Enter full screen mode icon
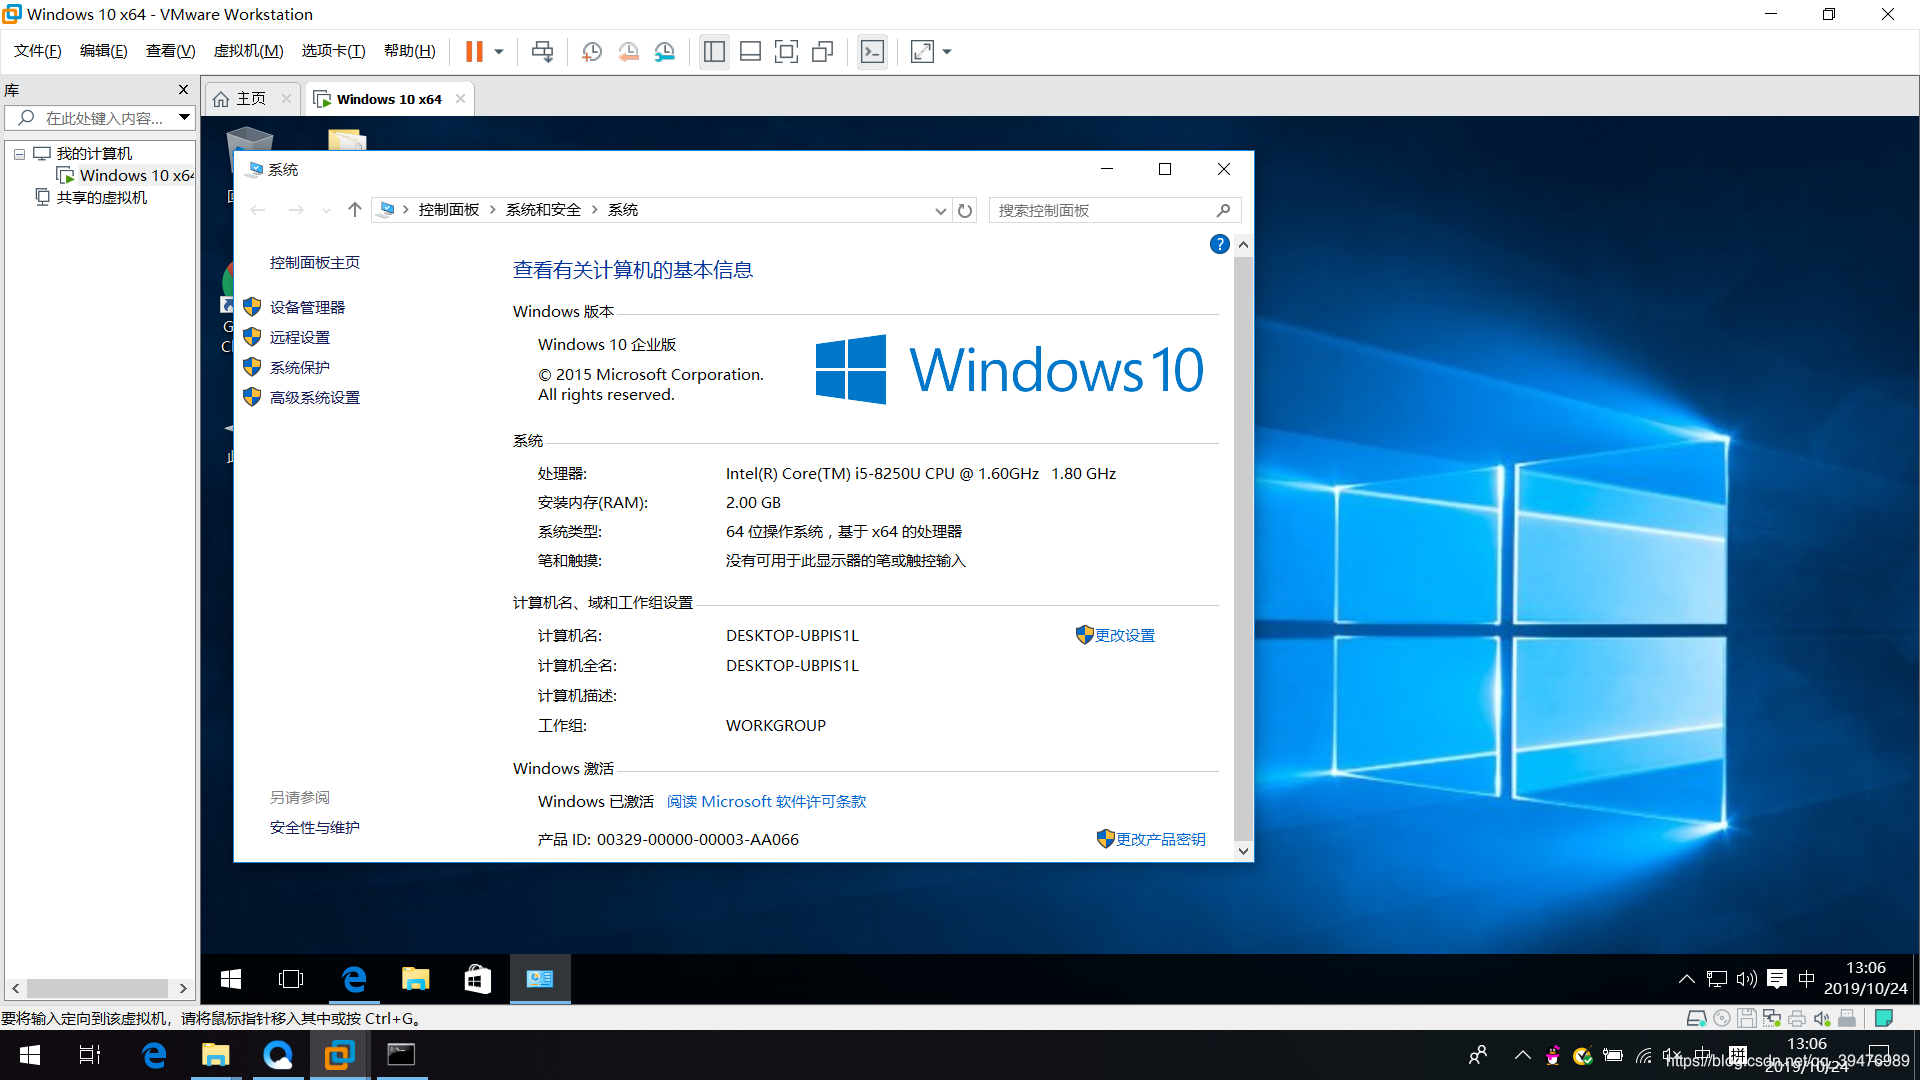This screenshot has height=1080, width=1920. (x=786, y=52)
